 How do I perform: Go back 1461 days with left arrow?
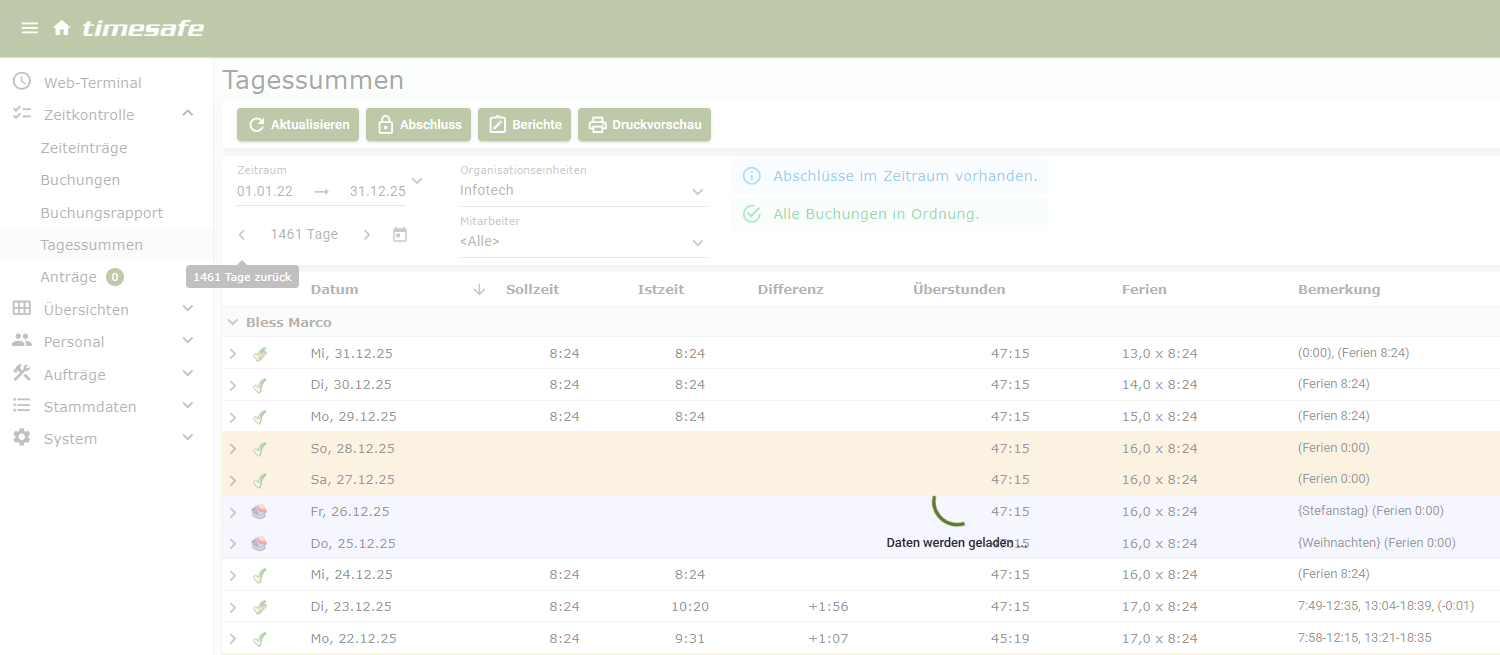pyautogui.click(x=242, y=234)
